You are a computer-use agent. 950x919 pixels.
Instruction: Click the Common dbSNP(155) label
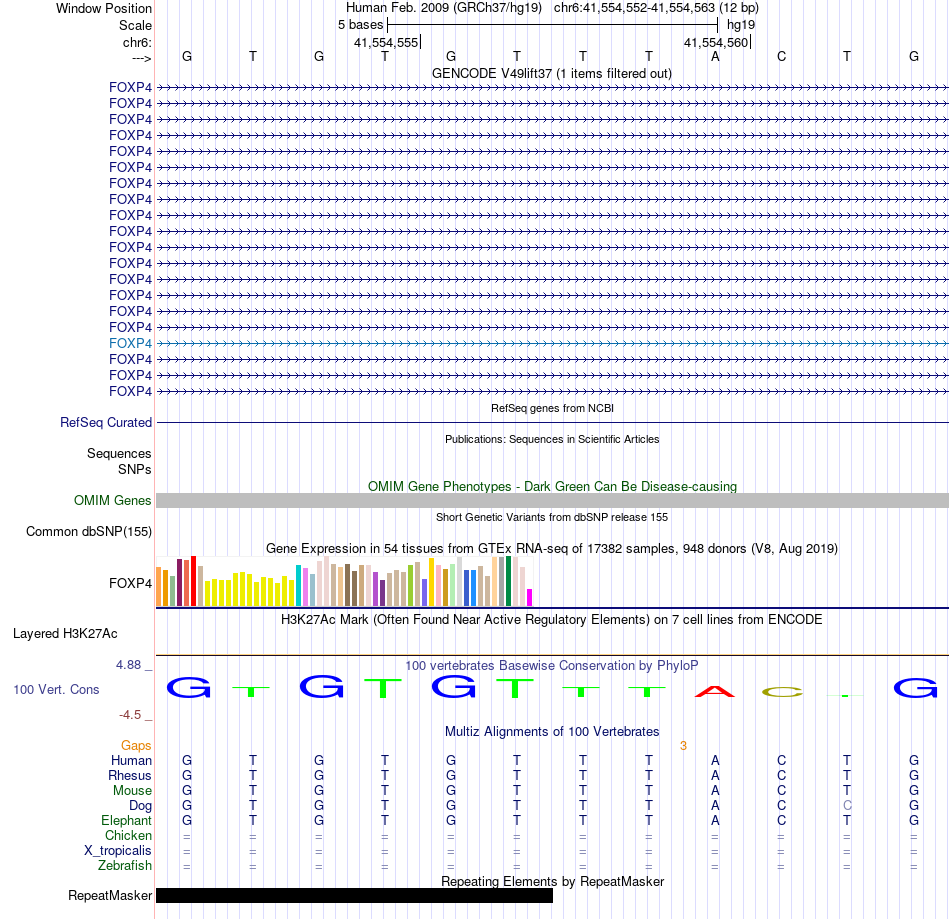click(x=88, y=531)
